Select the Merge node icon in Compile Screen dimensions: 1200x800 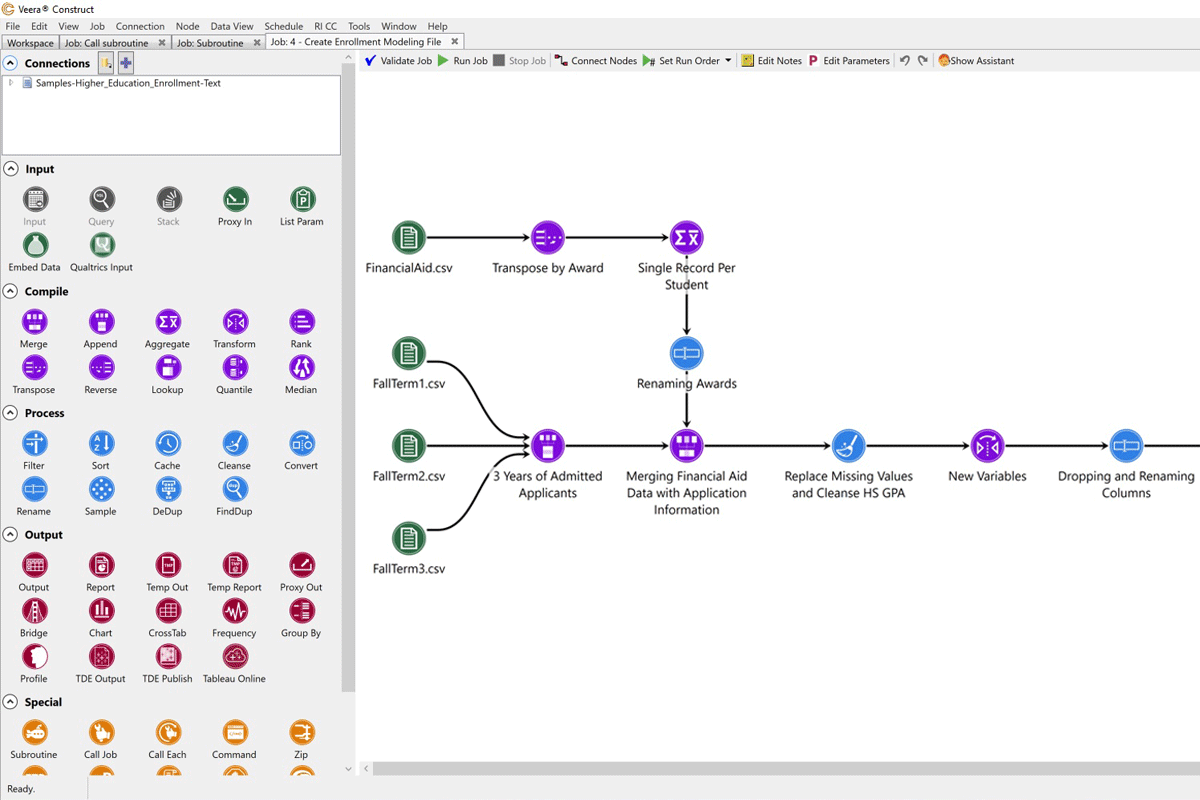[x=34, y=322]
